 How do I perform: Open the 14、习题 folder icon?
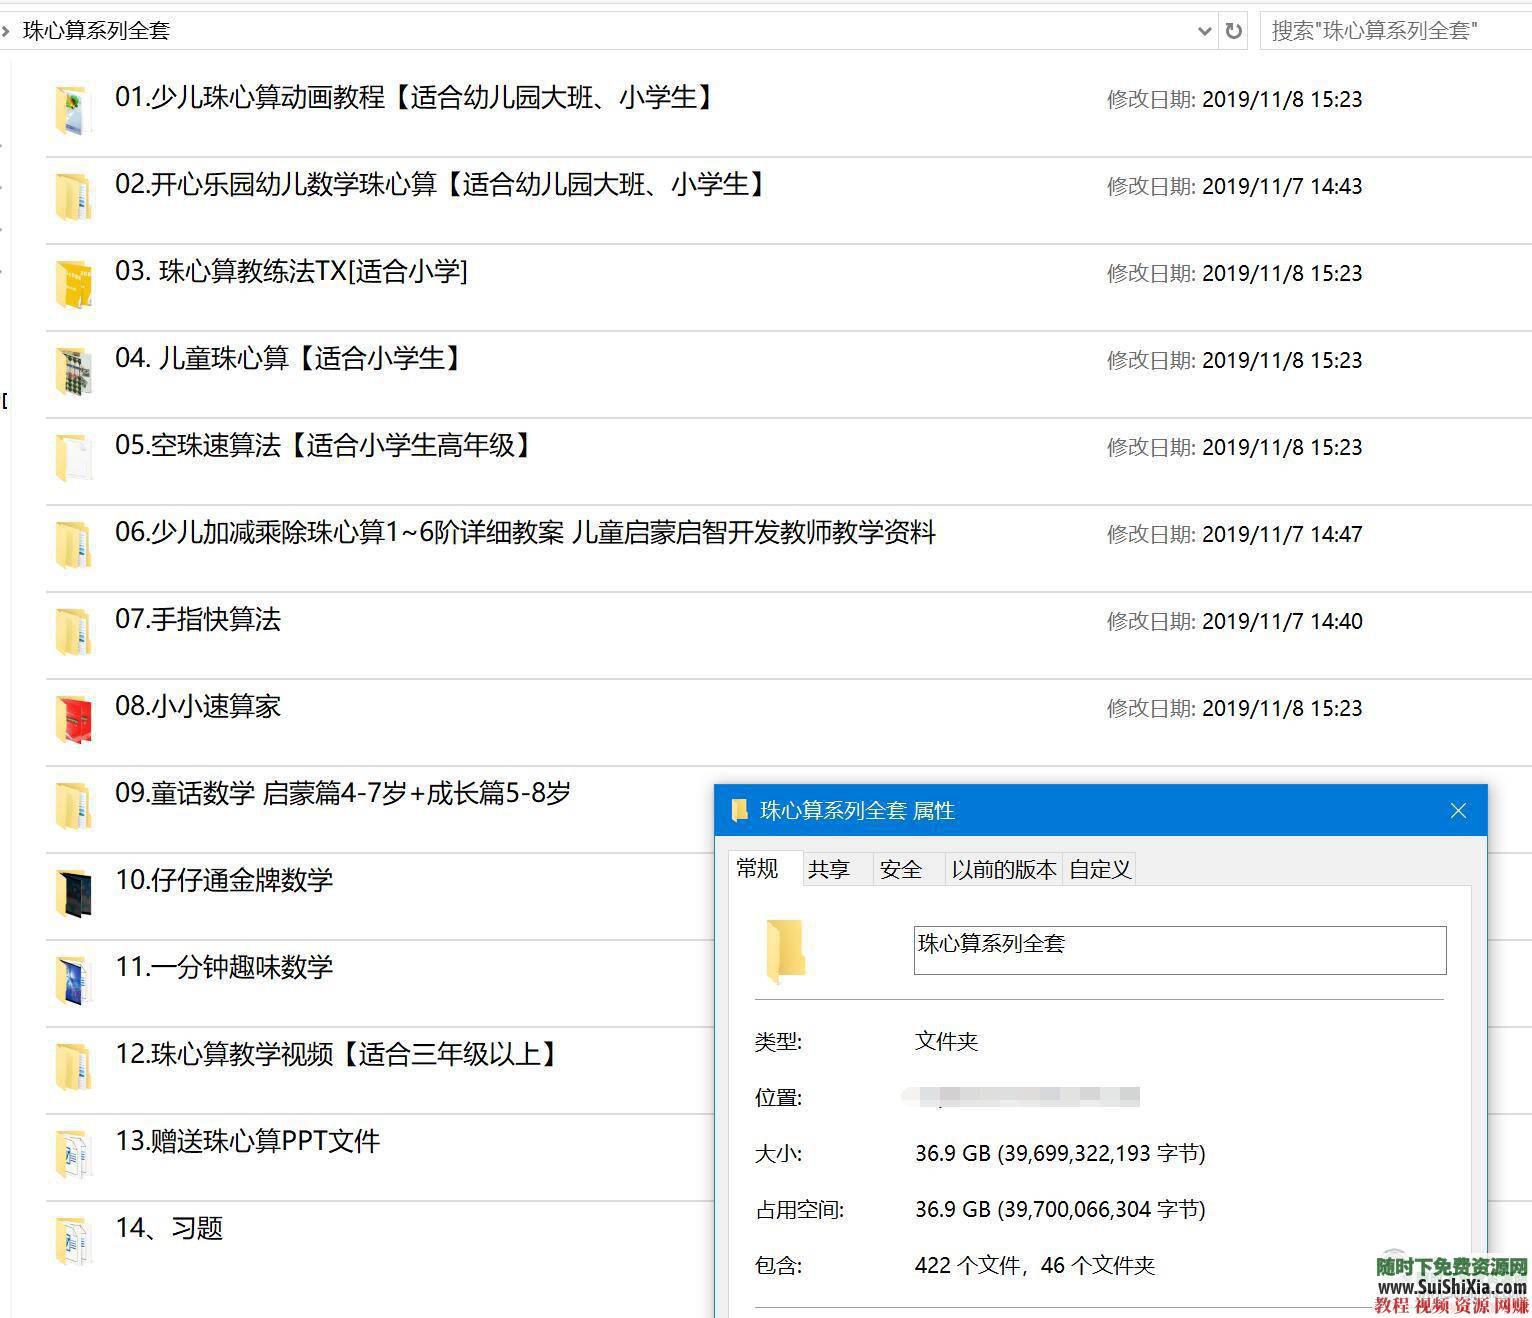pyautogui.click(x=73, y=1240)
